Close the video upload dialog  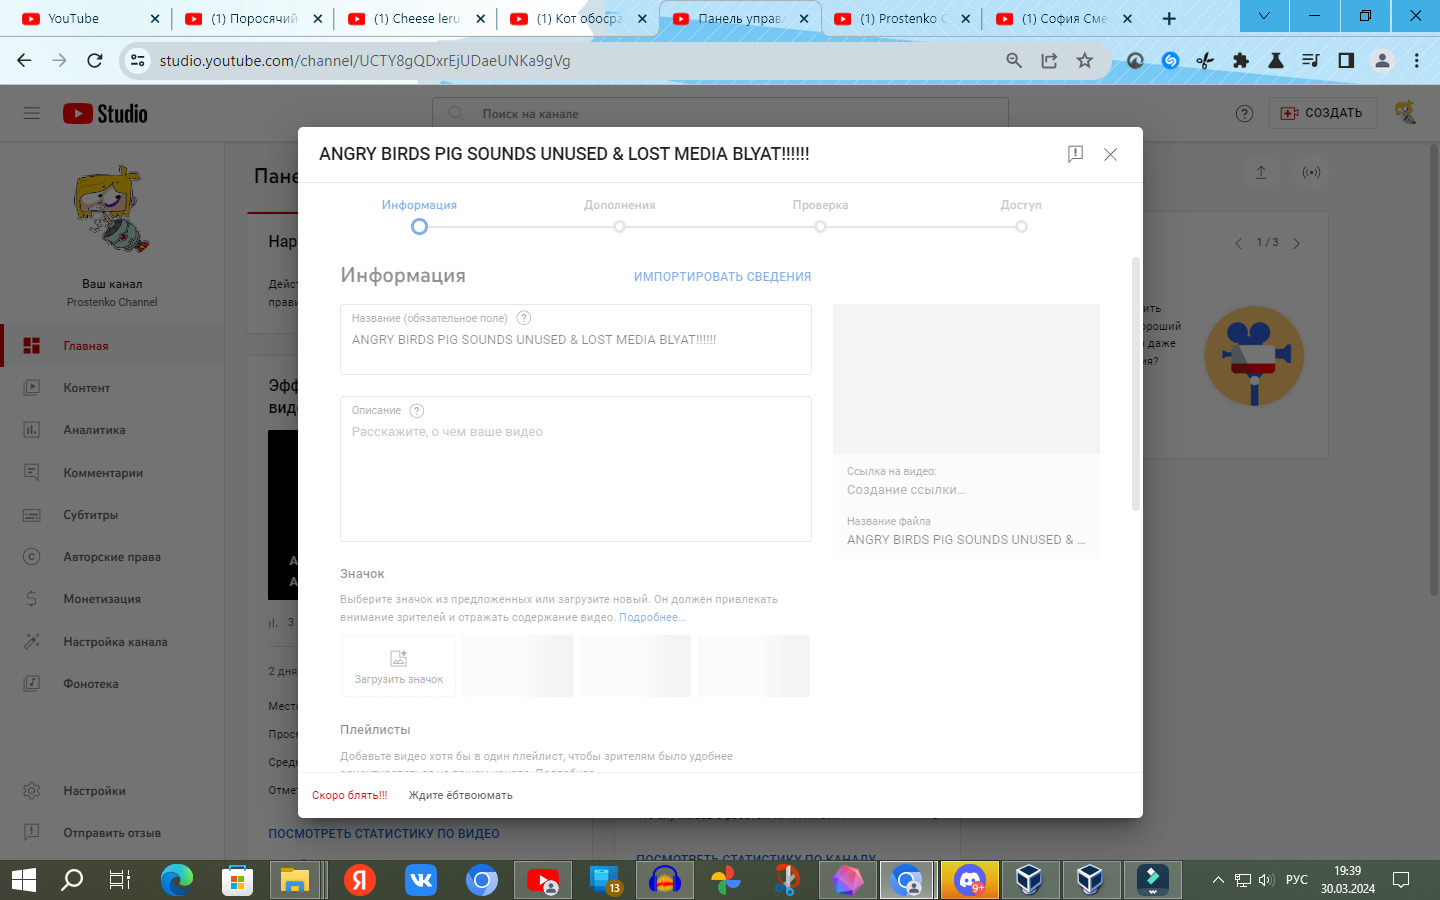tap(1110, 154)
